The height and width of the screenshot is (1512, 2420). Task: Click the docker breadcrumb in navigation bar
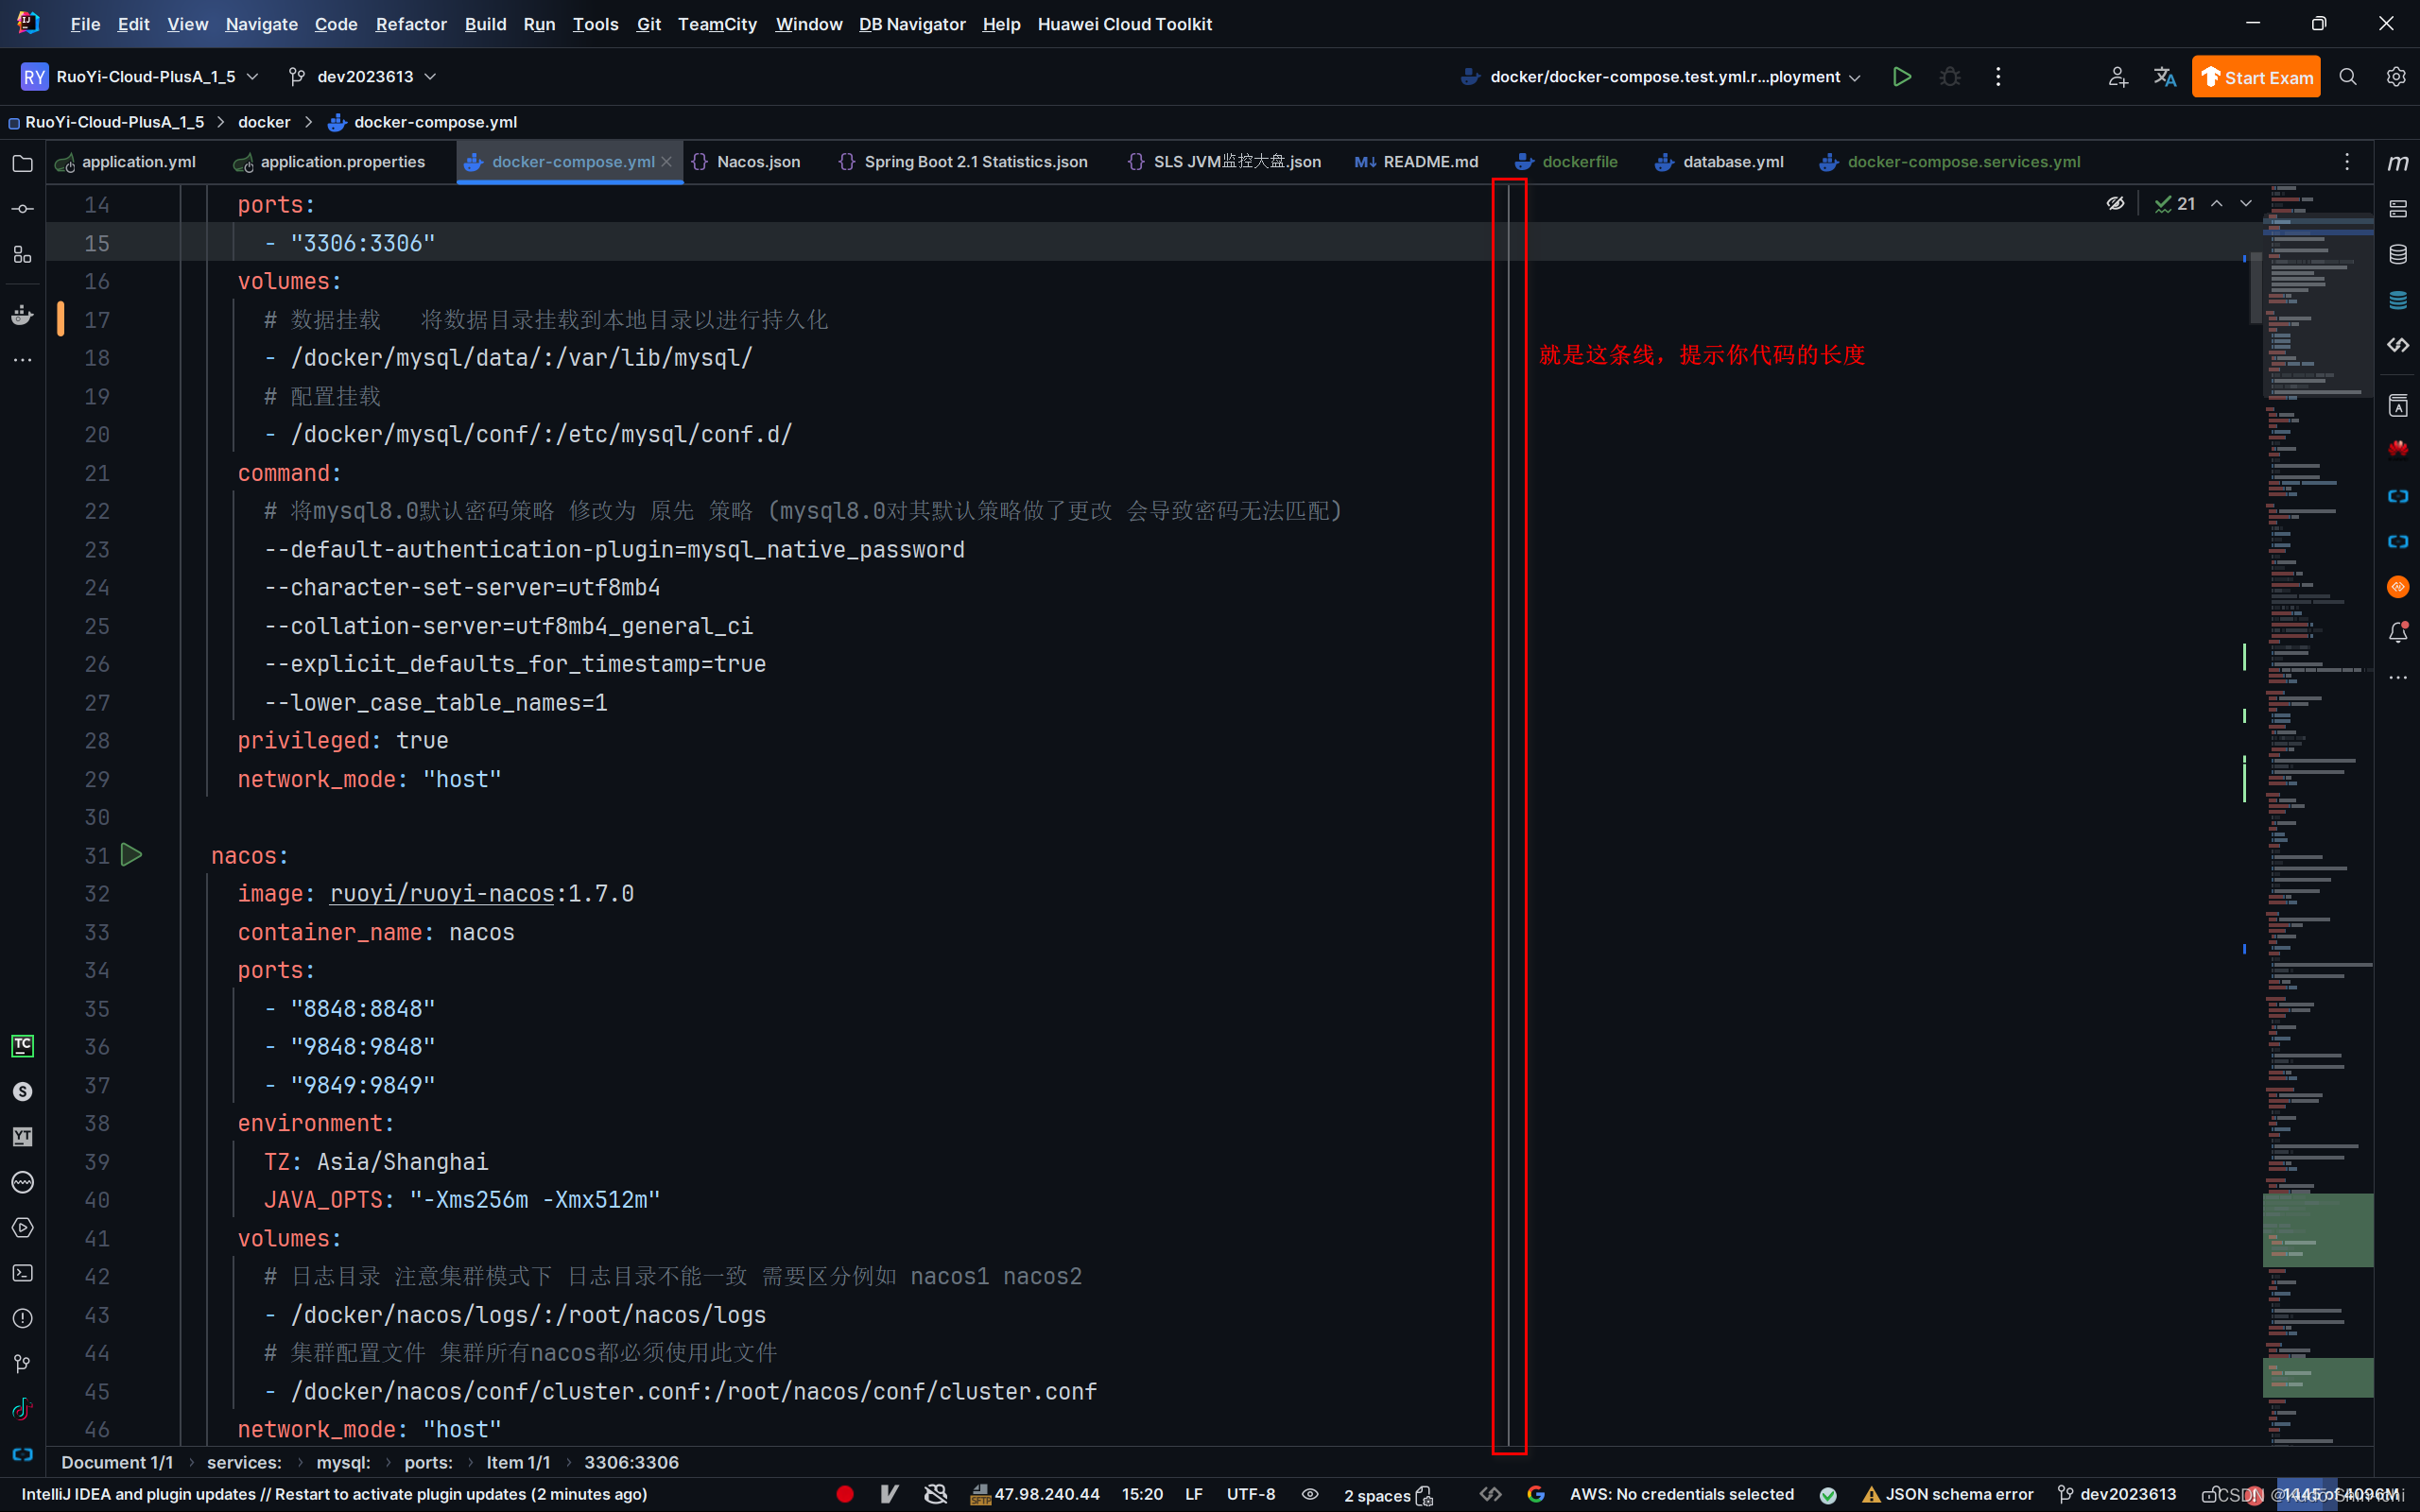264,122
